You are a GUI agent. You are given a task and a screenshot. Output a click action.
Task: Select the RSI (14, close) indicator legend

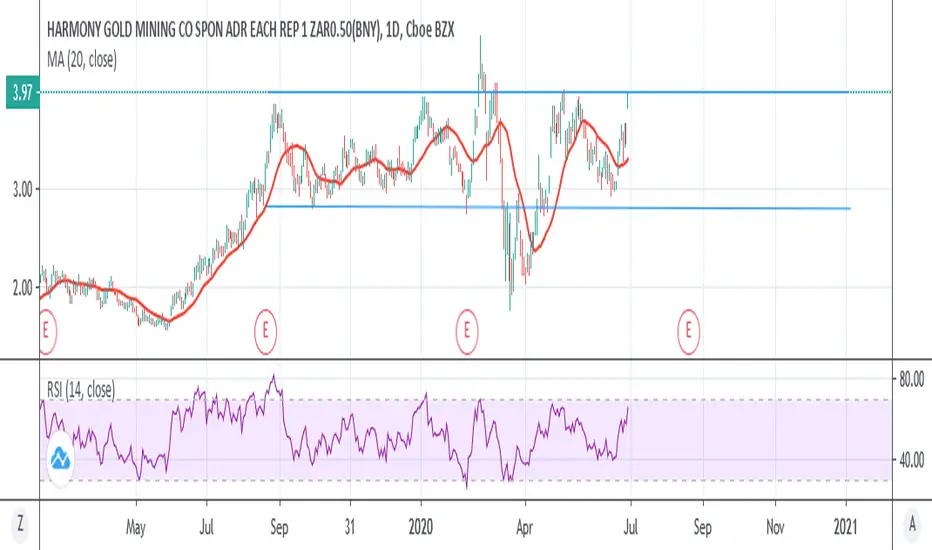[81, 390]
